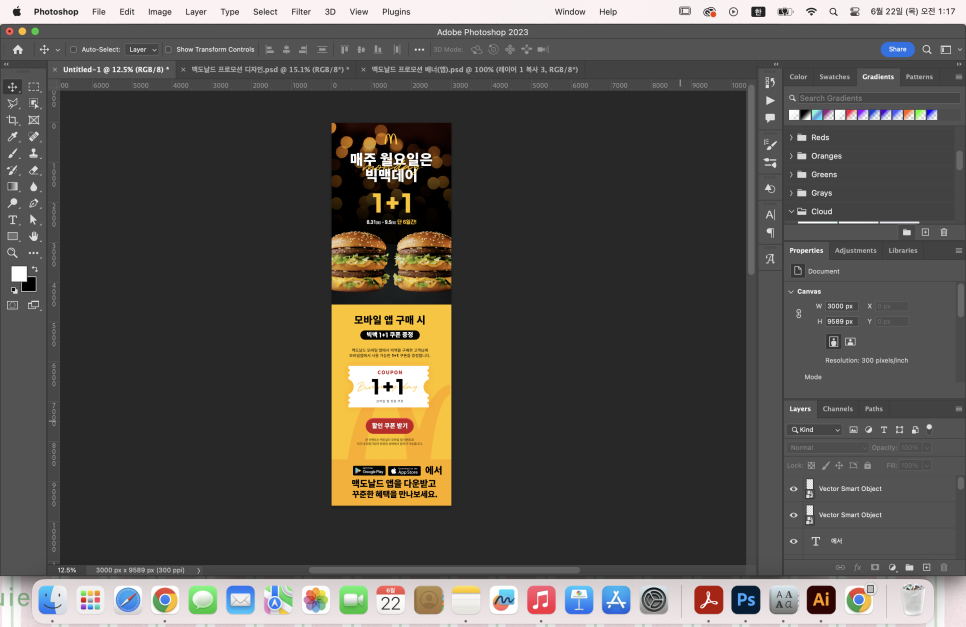Select the Eraser tool
Image resolution: width=966 pixels, height=627 pixels.
pos(34,170)
